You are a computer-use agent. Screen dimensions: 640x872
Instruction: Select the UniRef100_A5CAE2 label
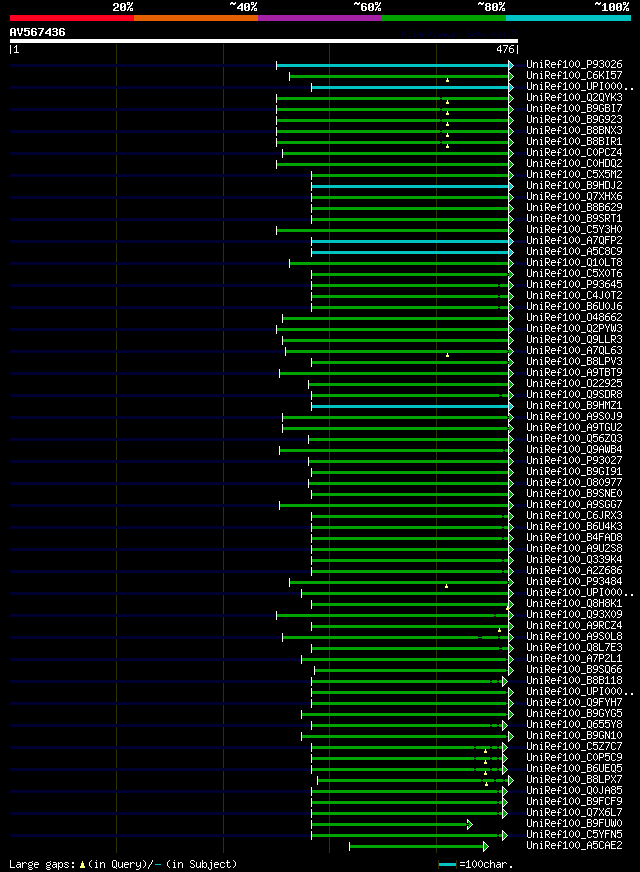click(574, 846)
